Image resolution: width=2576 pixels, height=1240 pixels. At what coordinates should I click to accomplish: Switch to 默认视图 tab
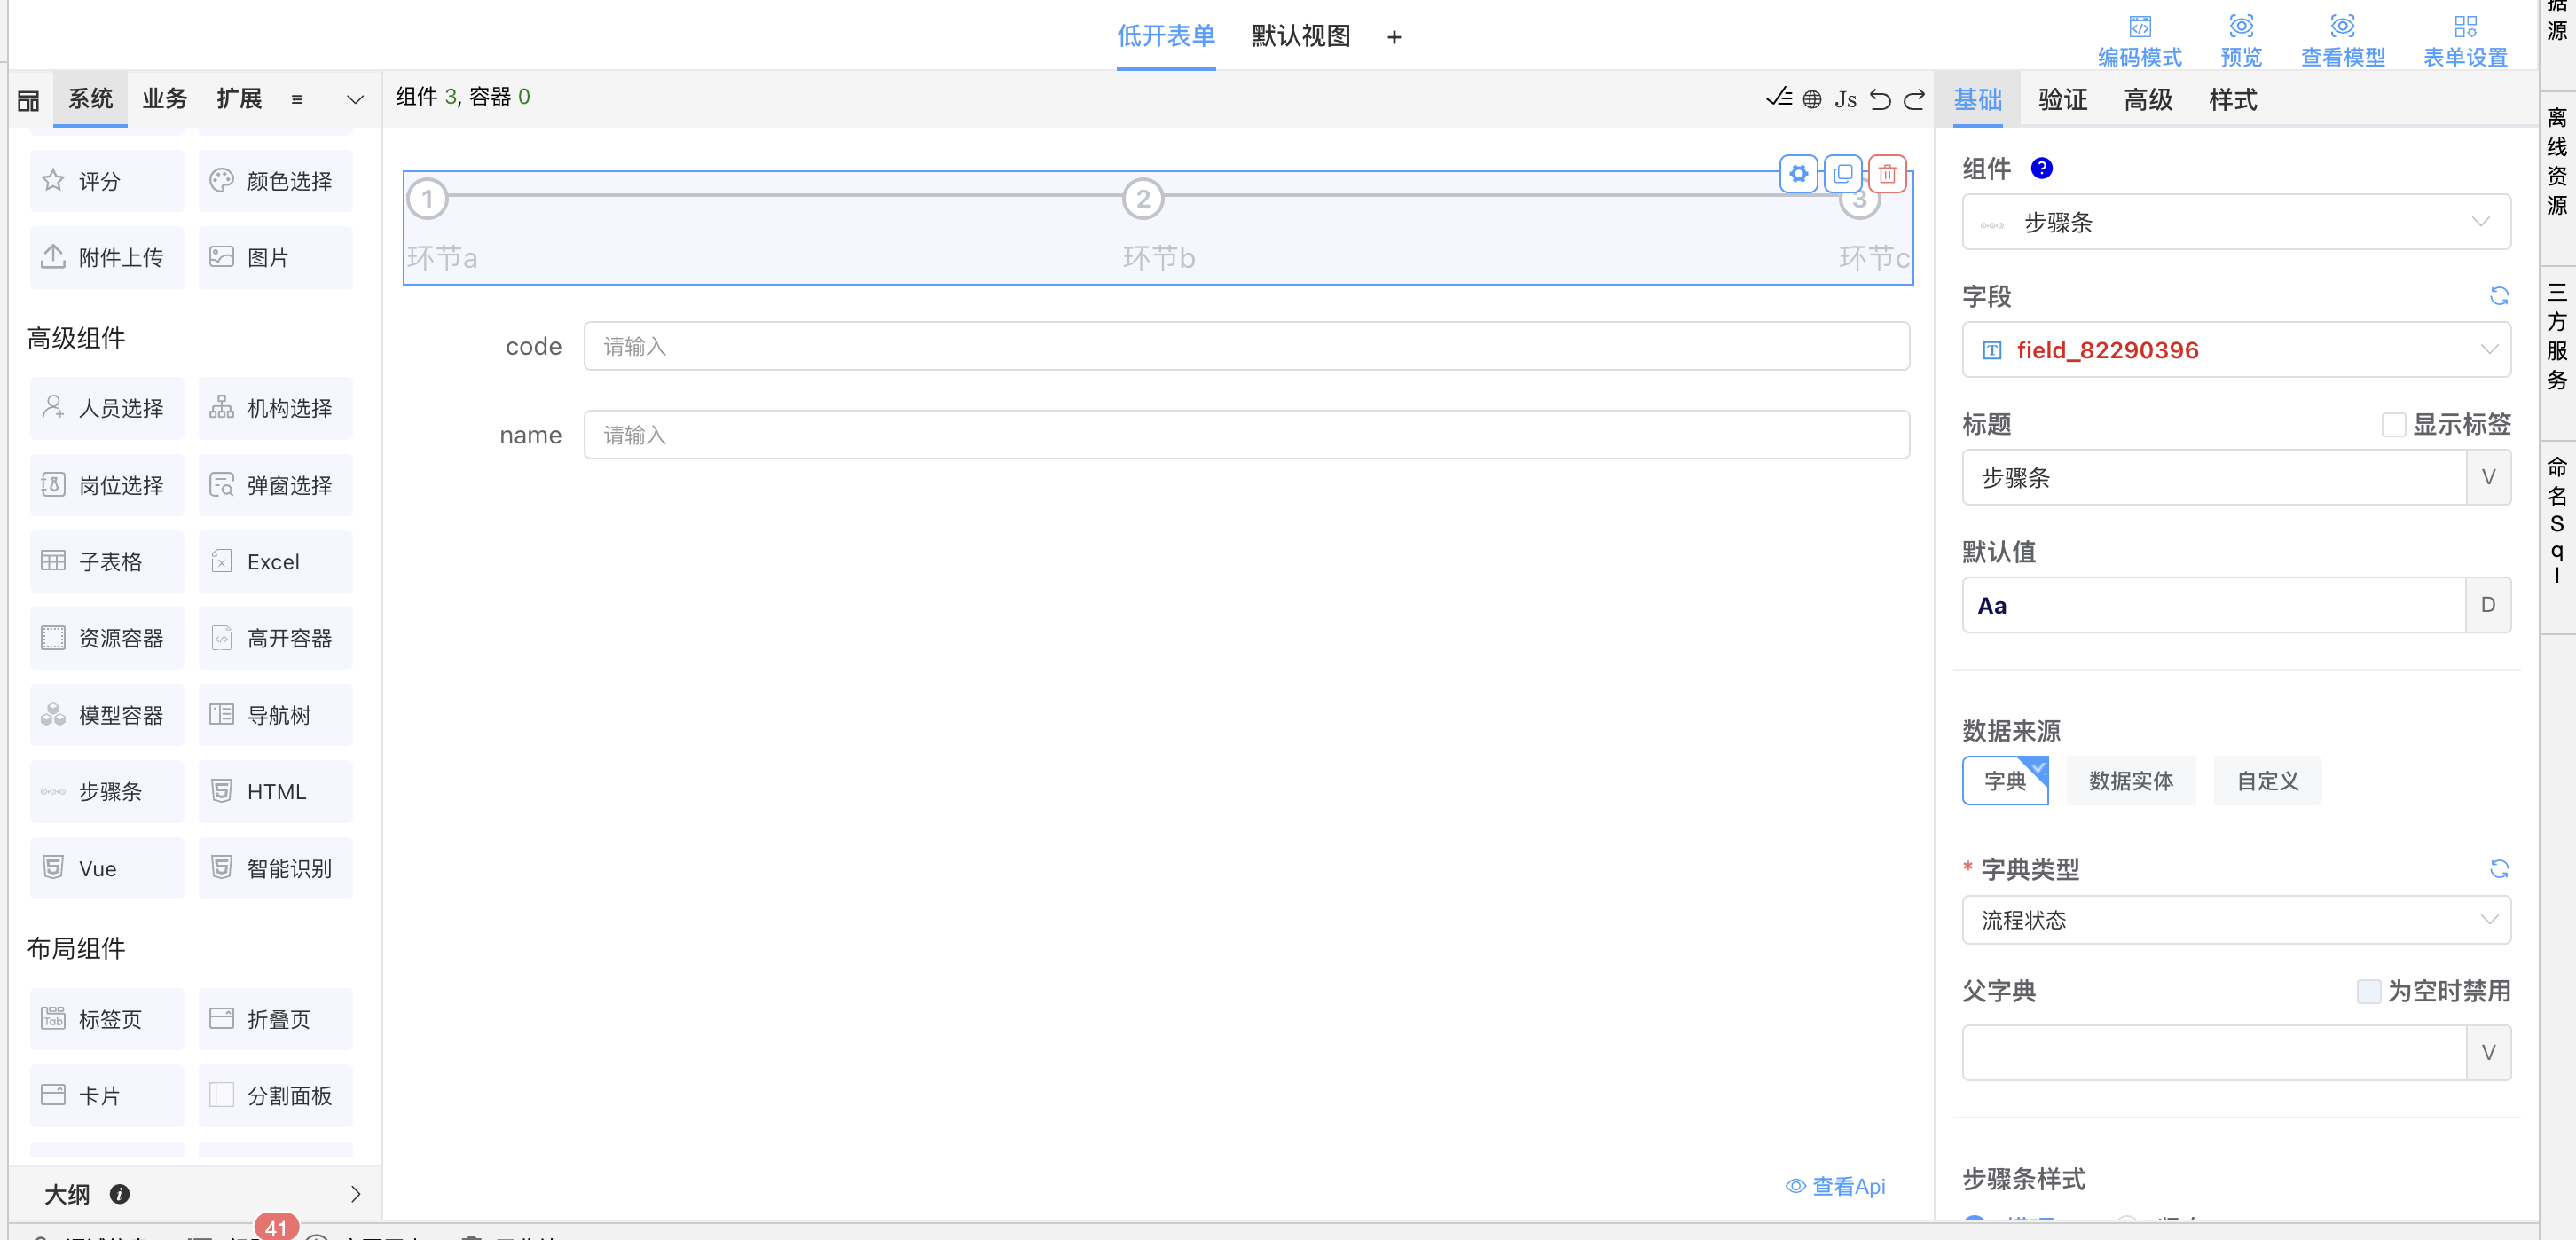(x=1300, y=36)
